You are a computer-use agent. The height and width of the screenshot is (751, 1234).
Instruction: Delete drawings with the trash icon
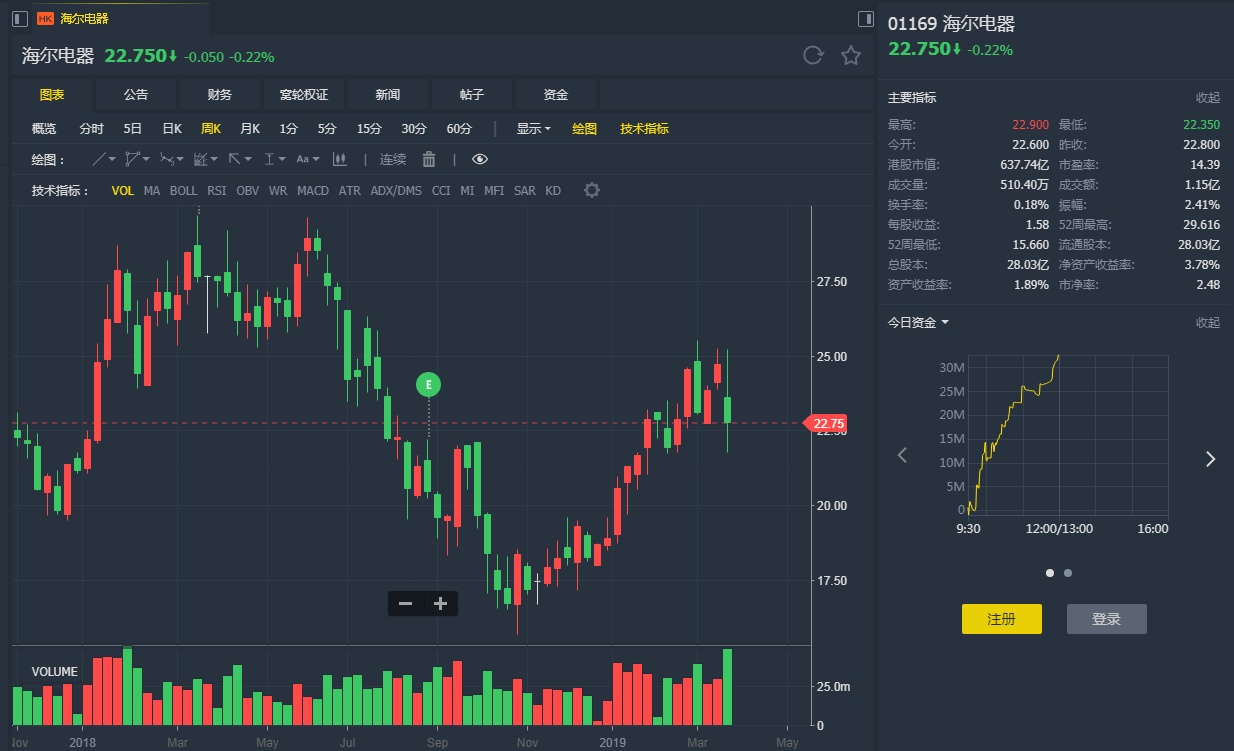click(x=429, y=159)
